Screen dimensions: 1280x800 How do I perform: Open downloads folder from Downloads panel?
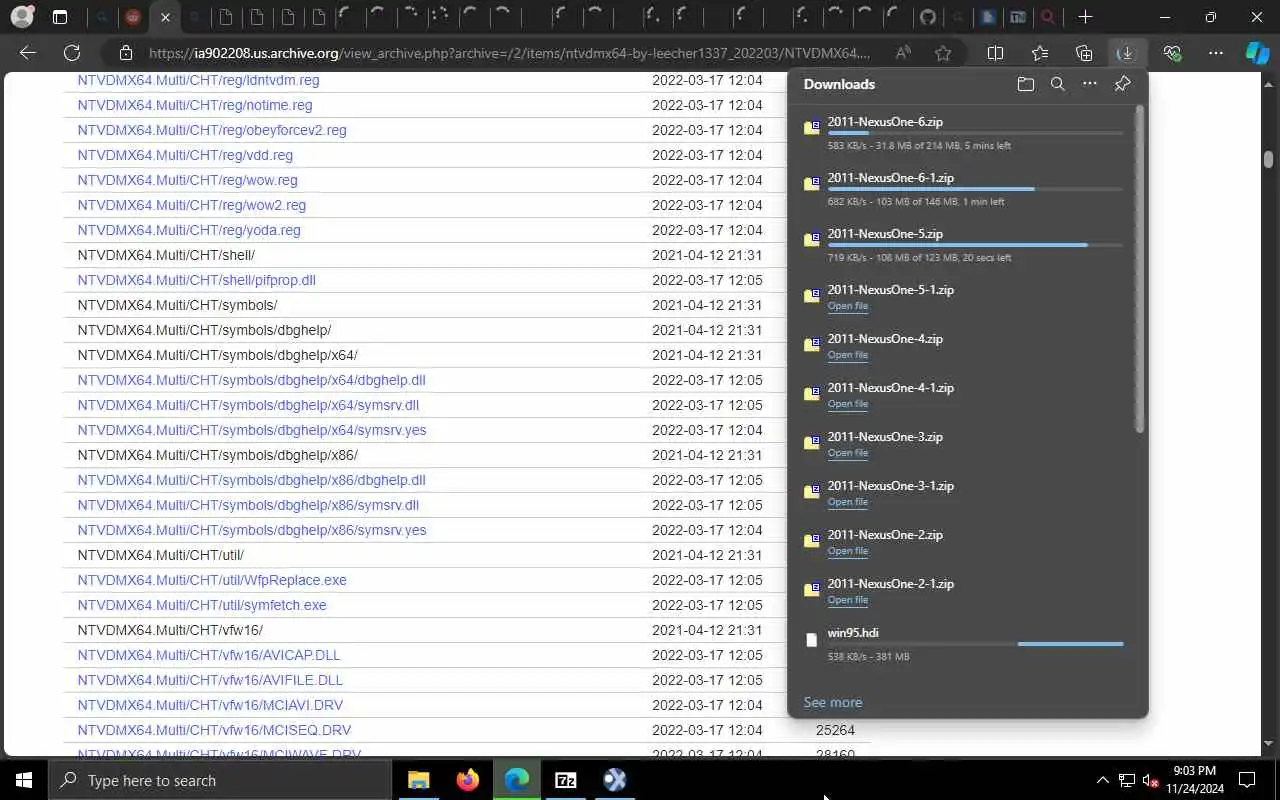[x=1025, y=84]
